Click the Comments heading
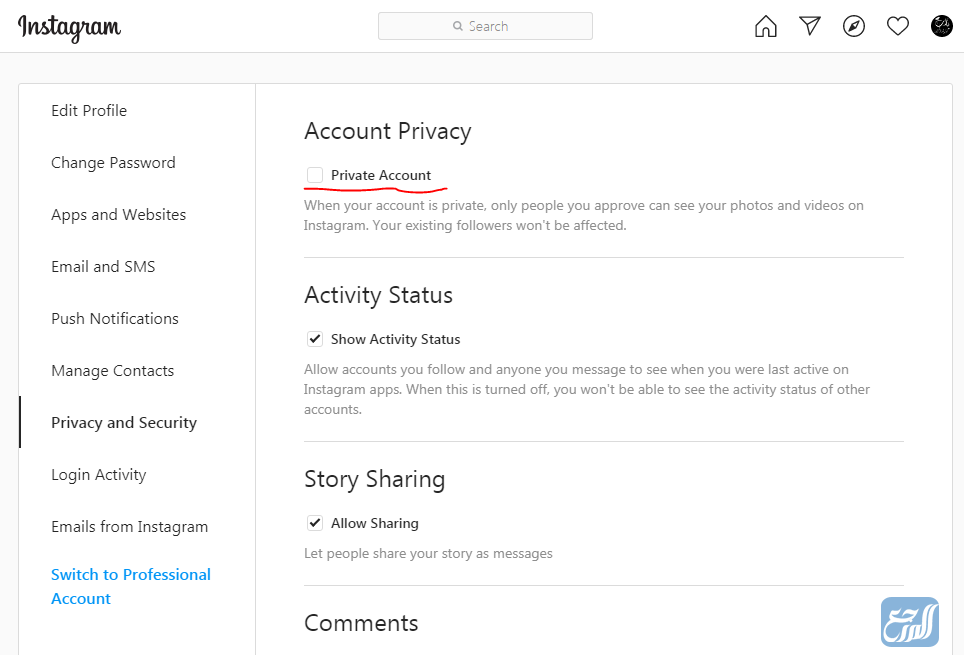 (x=362, y=623)
